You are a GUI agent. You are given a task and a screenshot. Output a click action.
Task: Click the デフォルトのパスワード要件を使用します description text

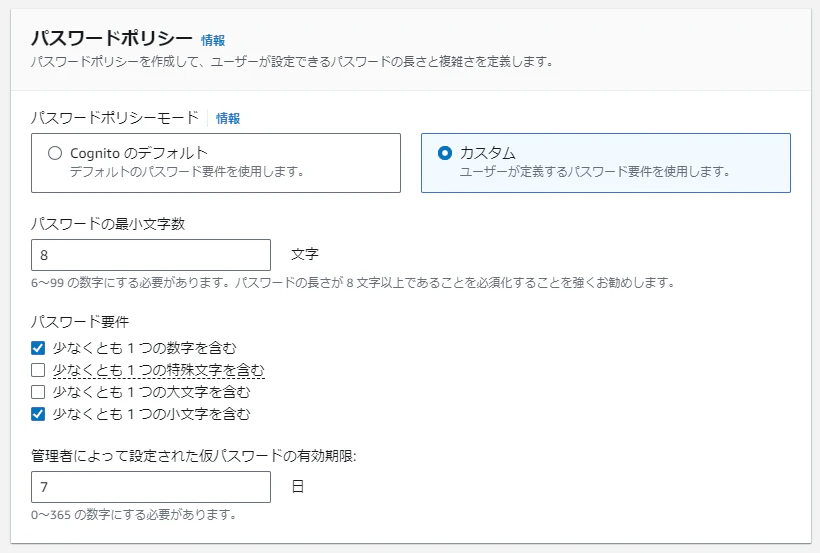(187, 172)
